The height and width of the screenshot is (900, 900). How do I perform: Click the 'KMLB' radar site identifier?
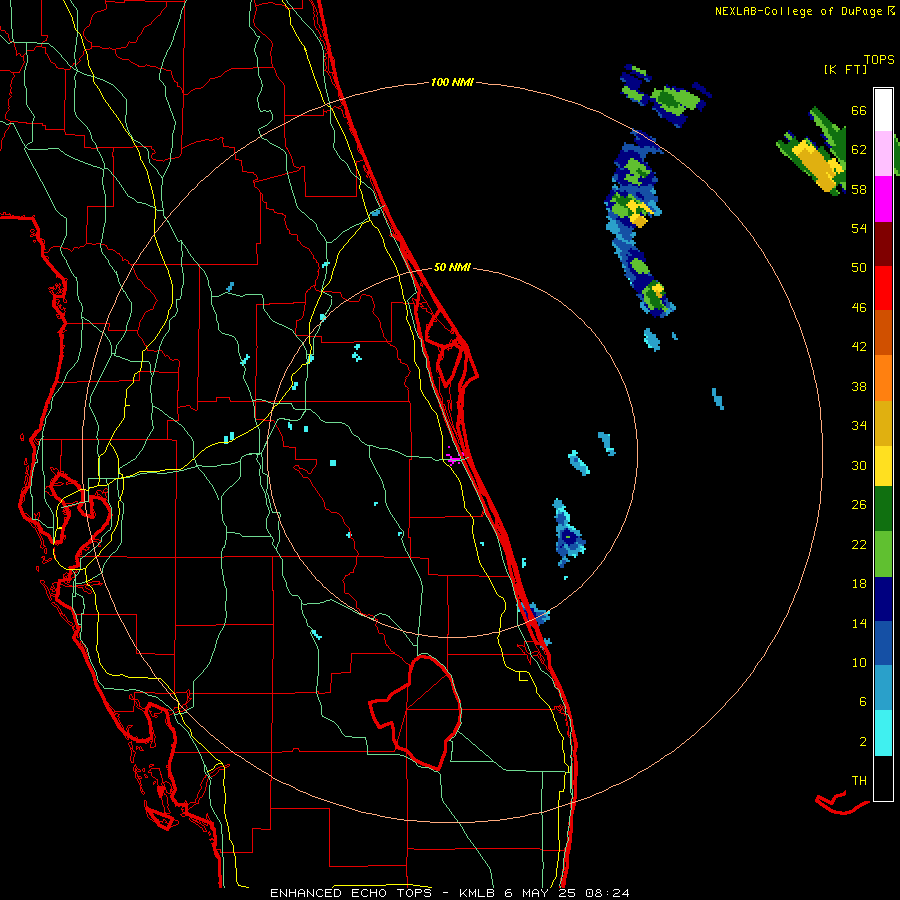pos(479,893)
